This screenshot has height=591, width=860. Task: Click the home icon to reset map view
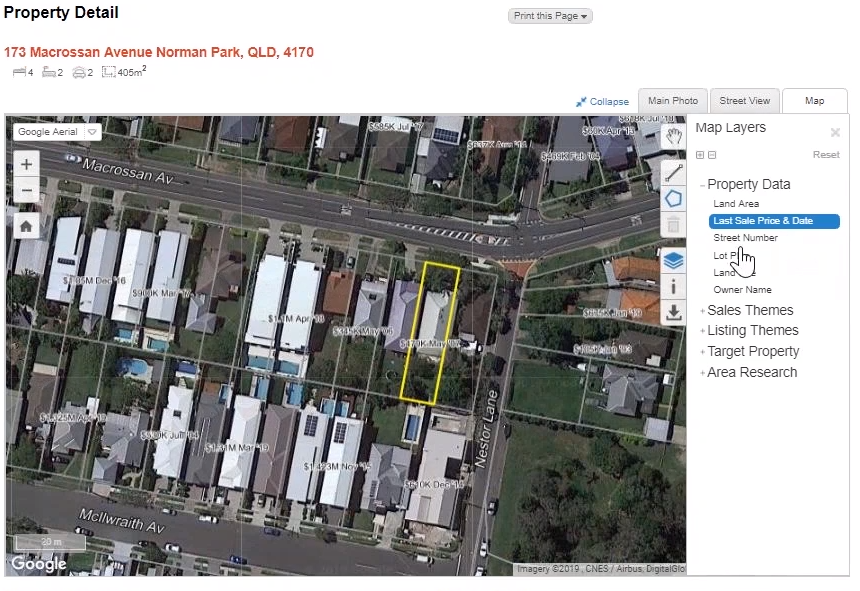click(x=25, y=225)
